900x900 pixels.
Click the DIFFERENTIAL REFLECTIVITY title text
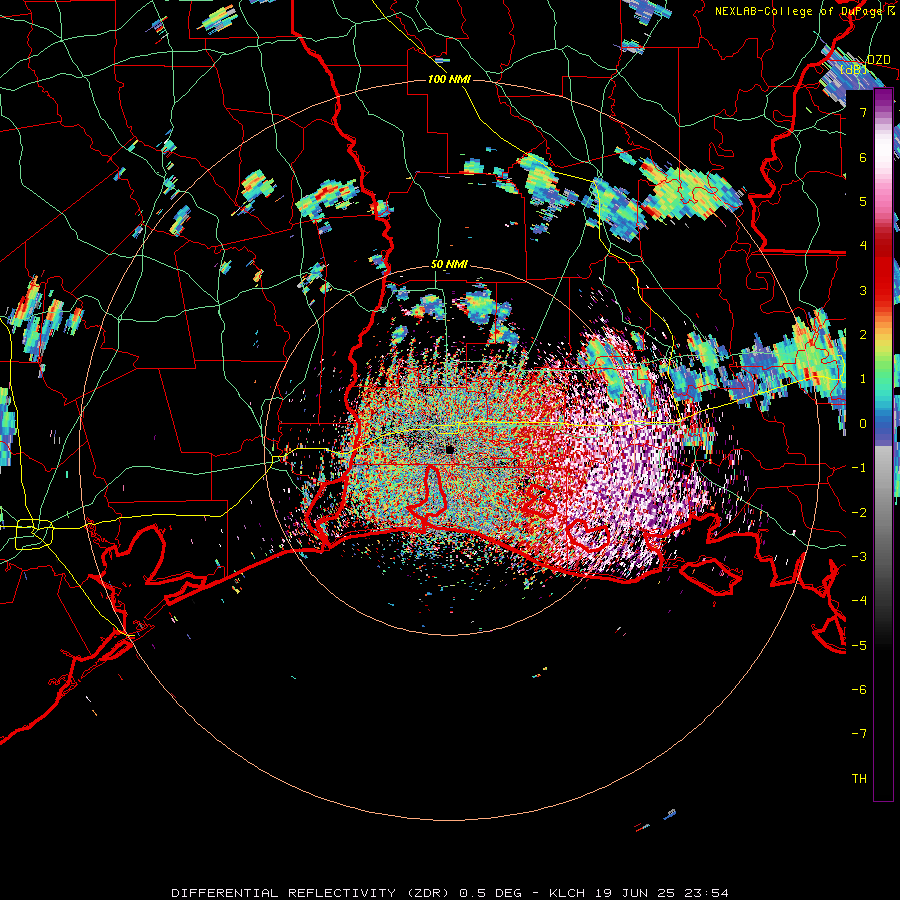point(284,893)
